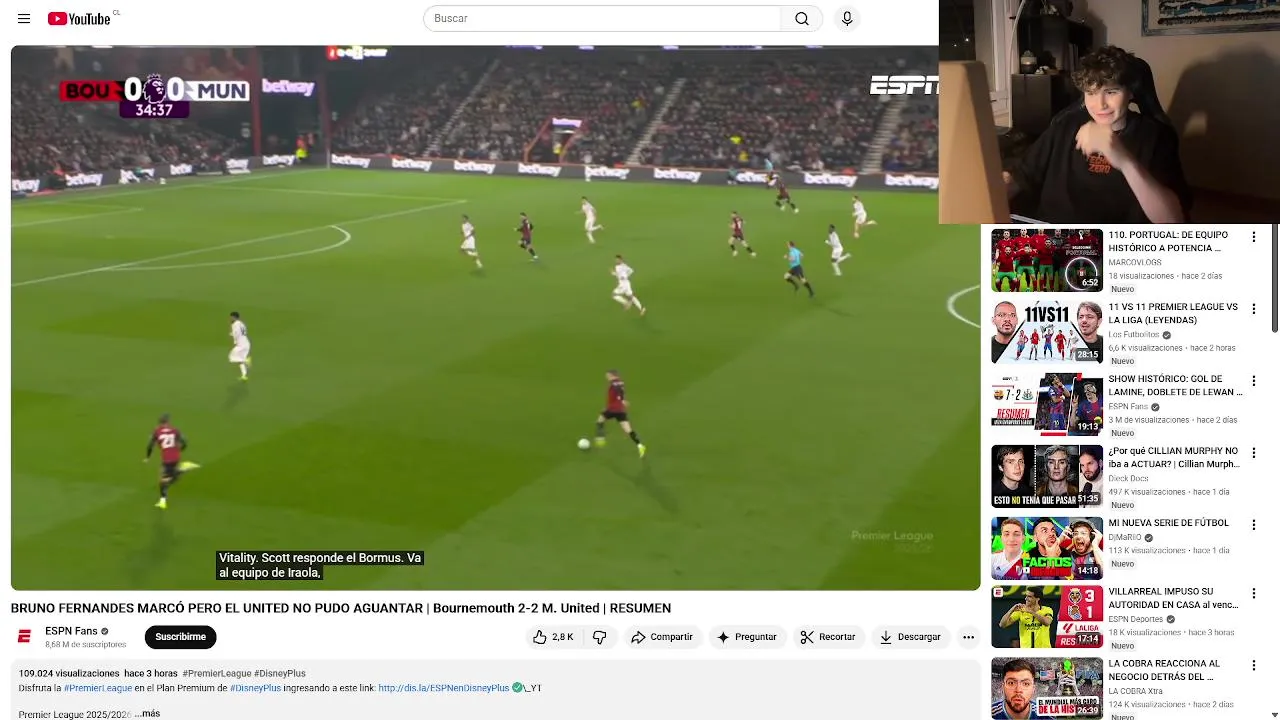The width and height of the screenshot is (1280, 720).
Task: Click the 109.024 visualizaciones text
Action: 69,674
